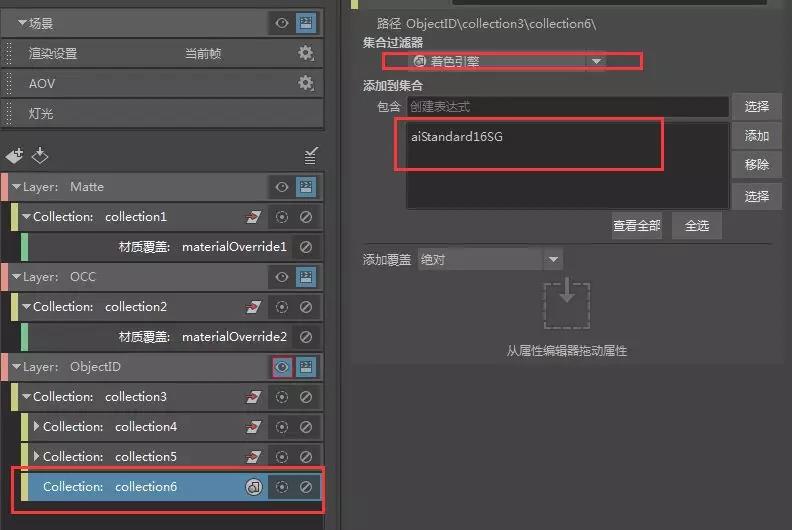This screenshot has width=792, height=530.
Task: Open render settings gear icon
Action: [x=306, y=53]
